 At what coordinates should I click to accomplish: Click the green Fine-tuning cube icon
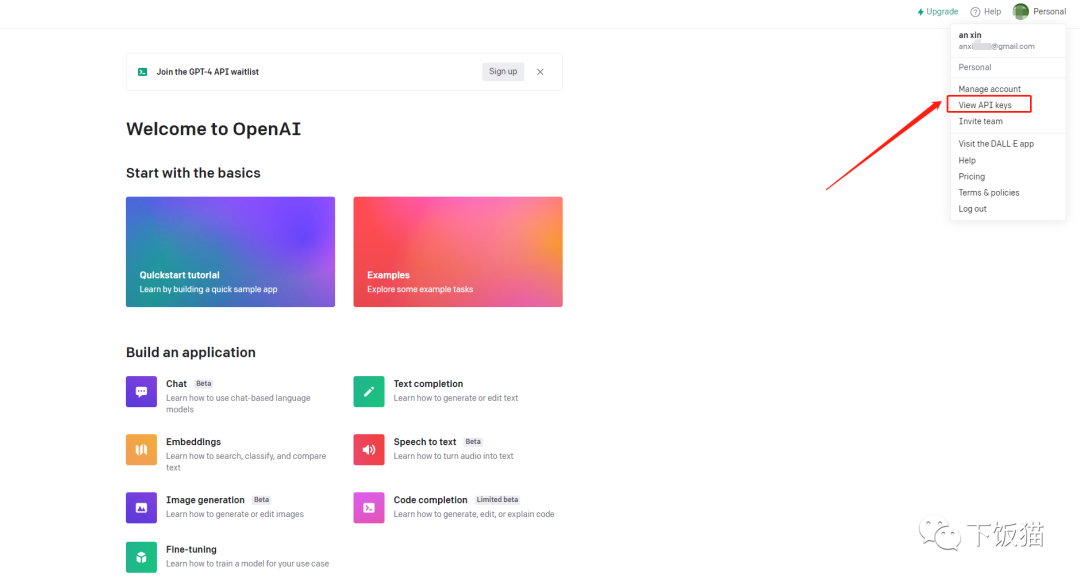(x=141, y=557)
